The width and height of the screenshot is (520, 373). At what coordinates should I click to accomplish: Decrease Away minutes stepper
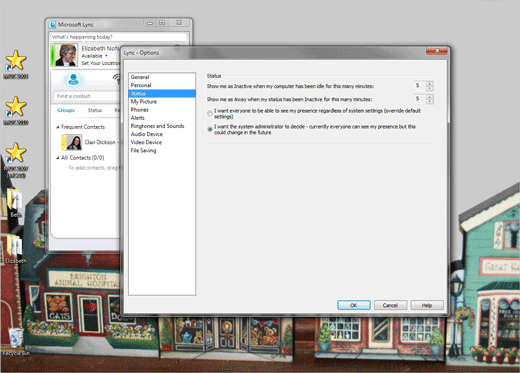point(429,101)
